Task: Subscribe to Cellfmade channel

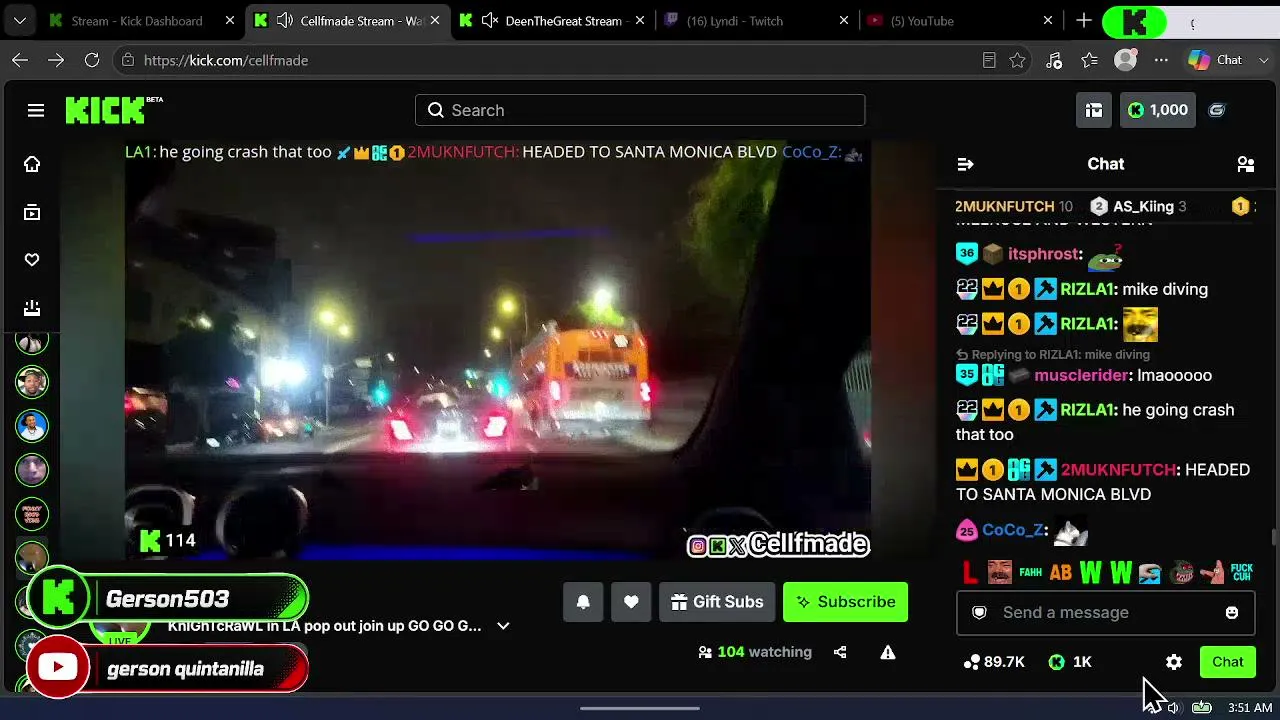Action: (x=846, y=602)
